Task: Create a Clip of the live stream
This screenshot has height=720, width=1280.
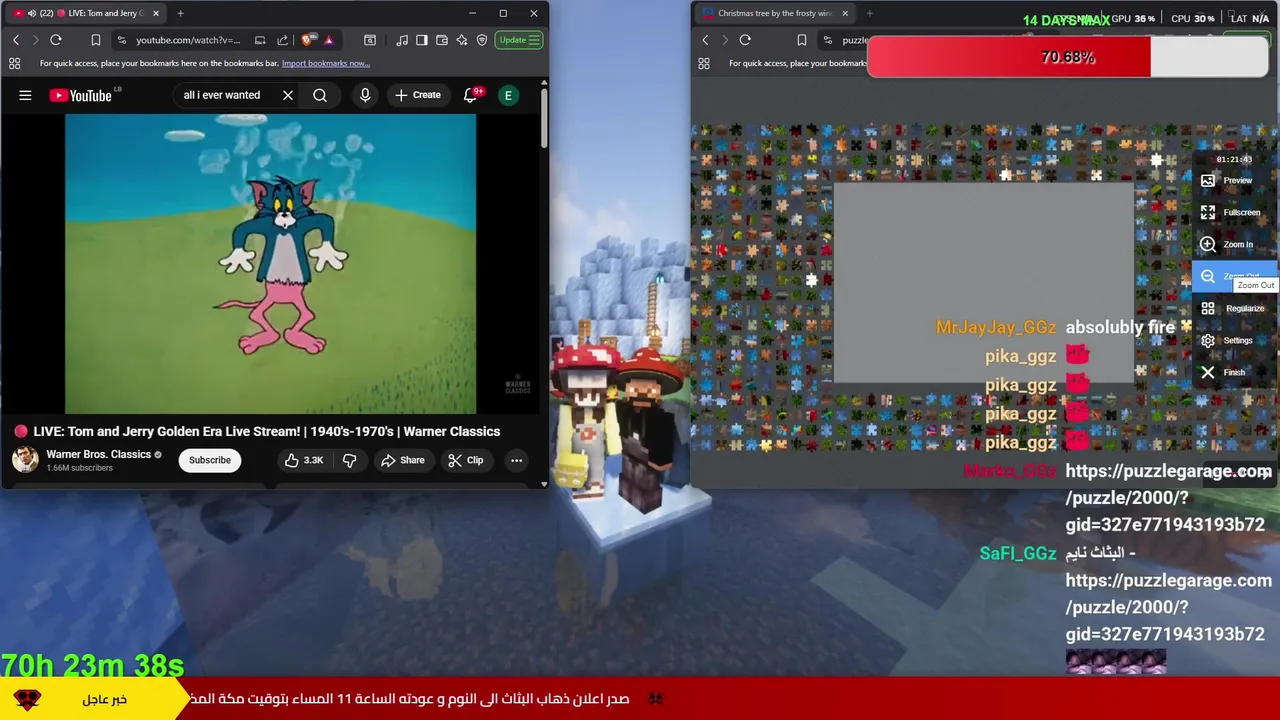Action: (465, 460)
